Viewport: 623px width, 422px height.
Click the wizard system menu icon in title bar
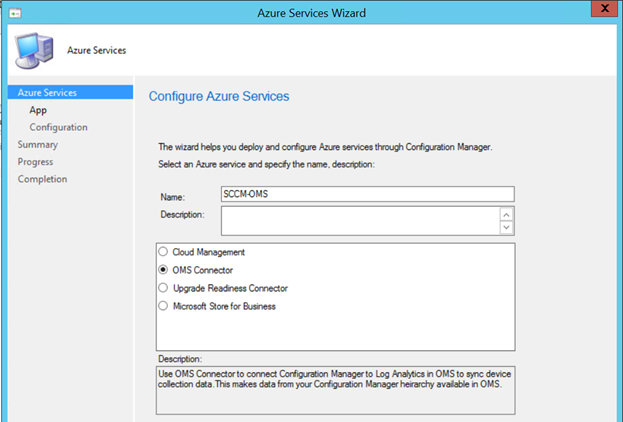tap(15, 13)
